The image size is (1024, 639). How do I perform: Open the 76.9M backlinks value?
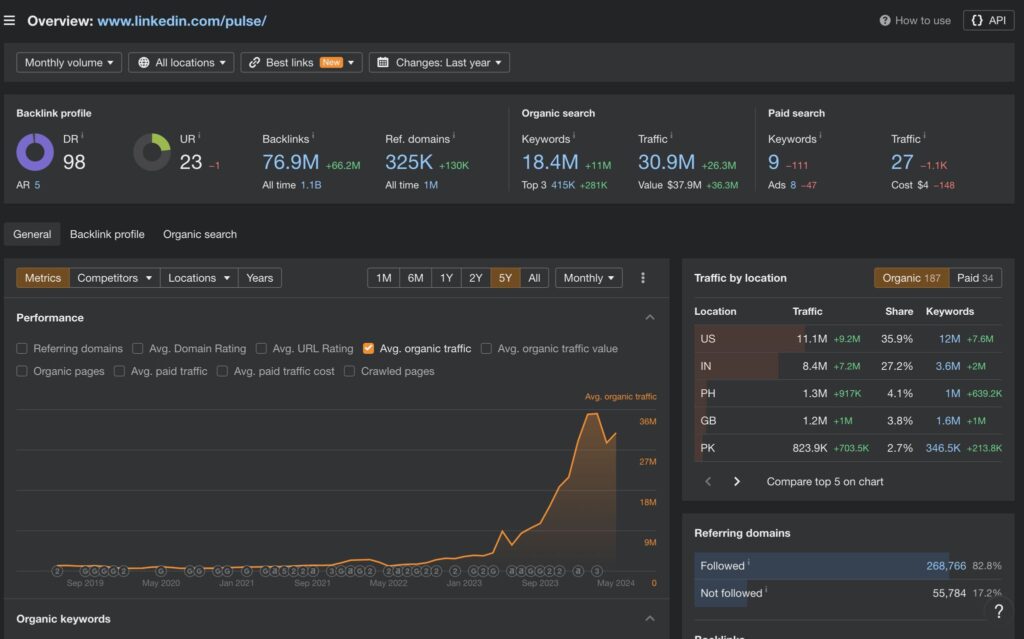(x=291, y=162)
